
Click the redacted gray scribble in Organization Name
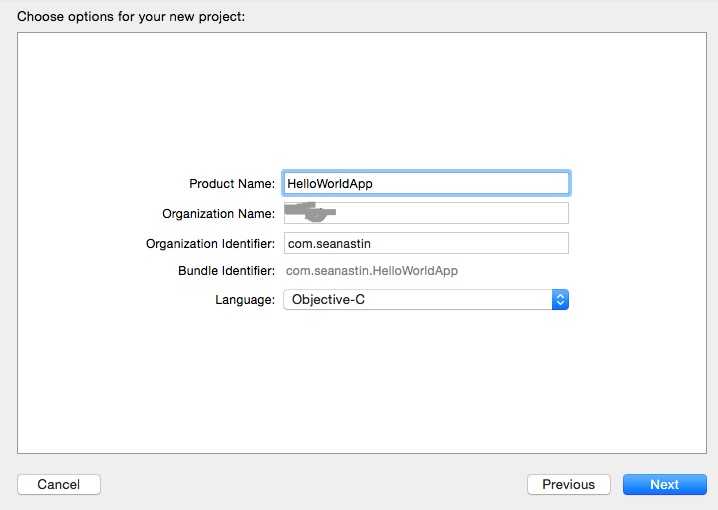[x=310, y=212]
